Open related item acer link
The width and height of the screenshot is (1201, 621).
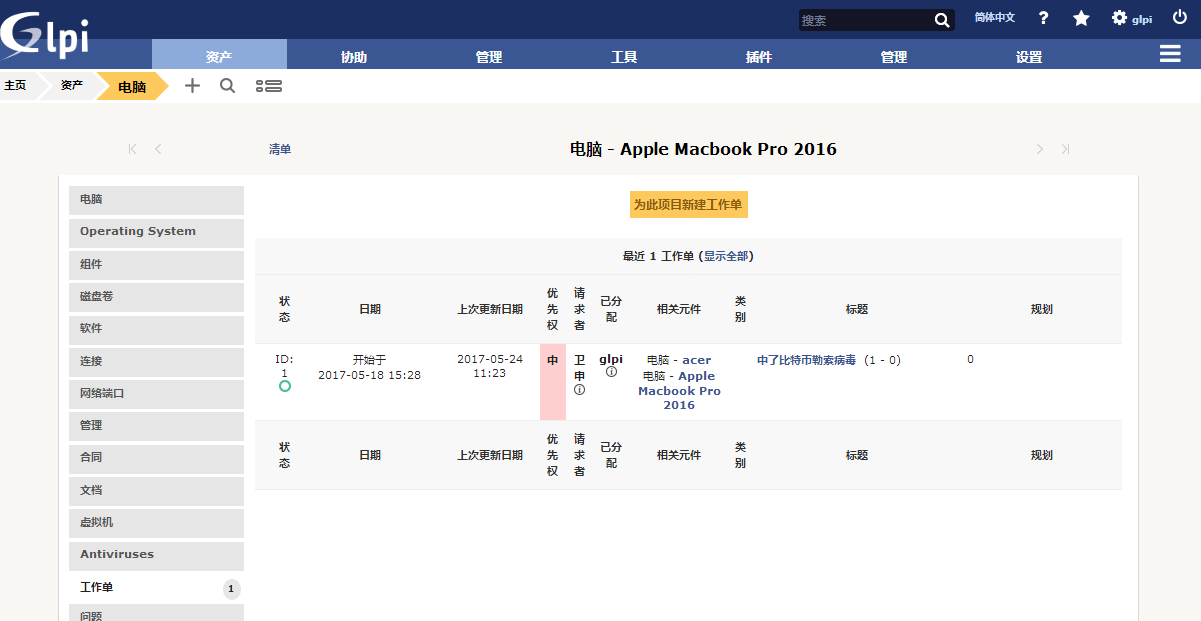coord(697,360)
